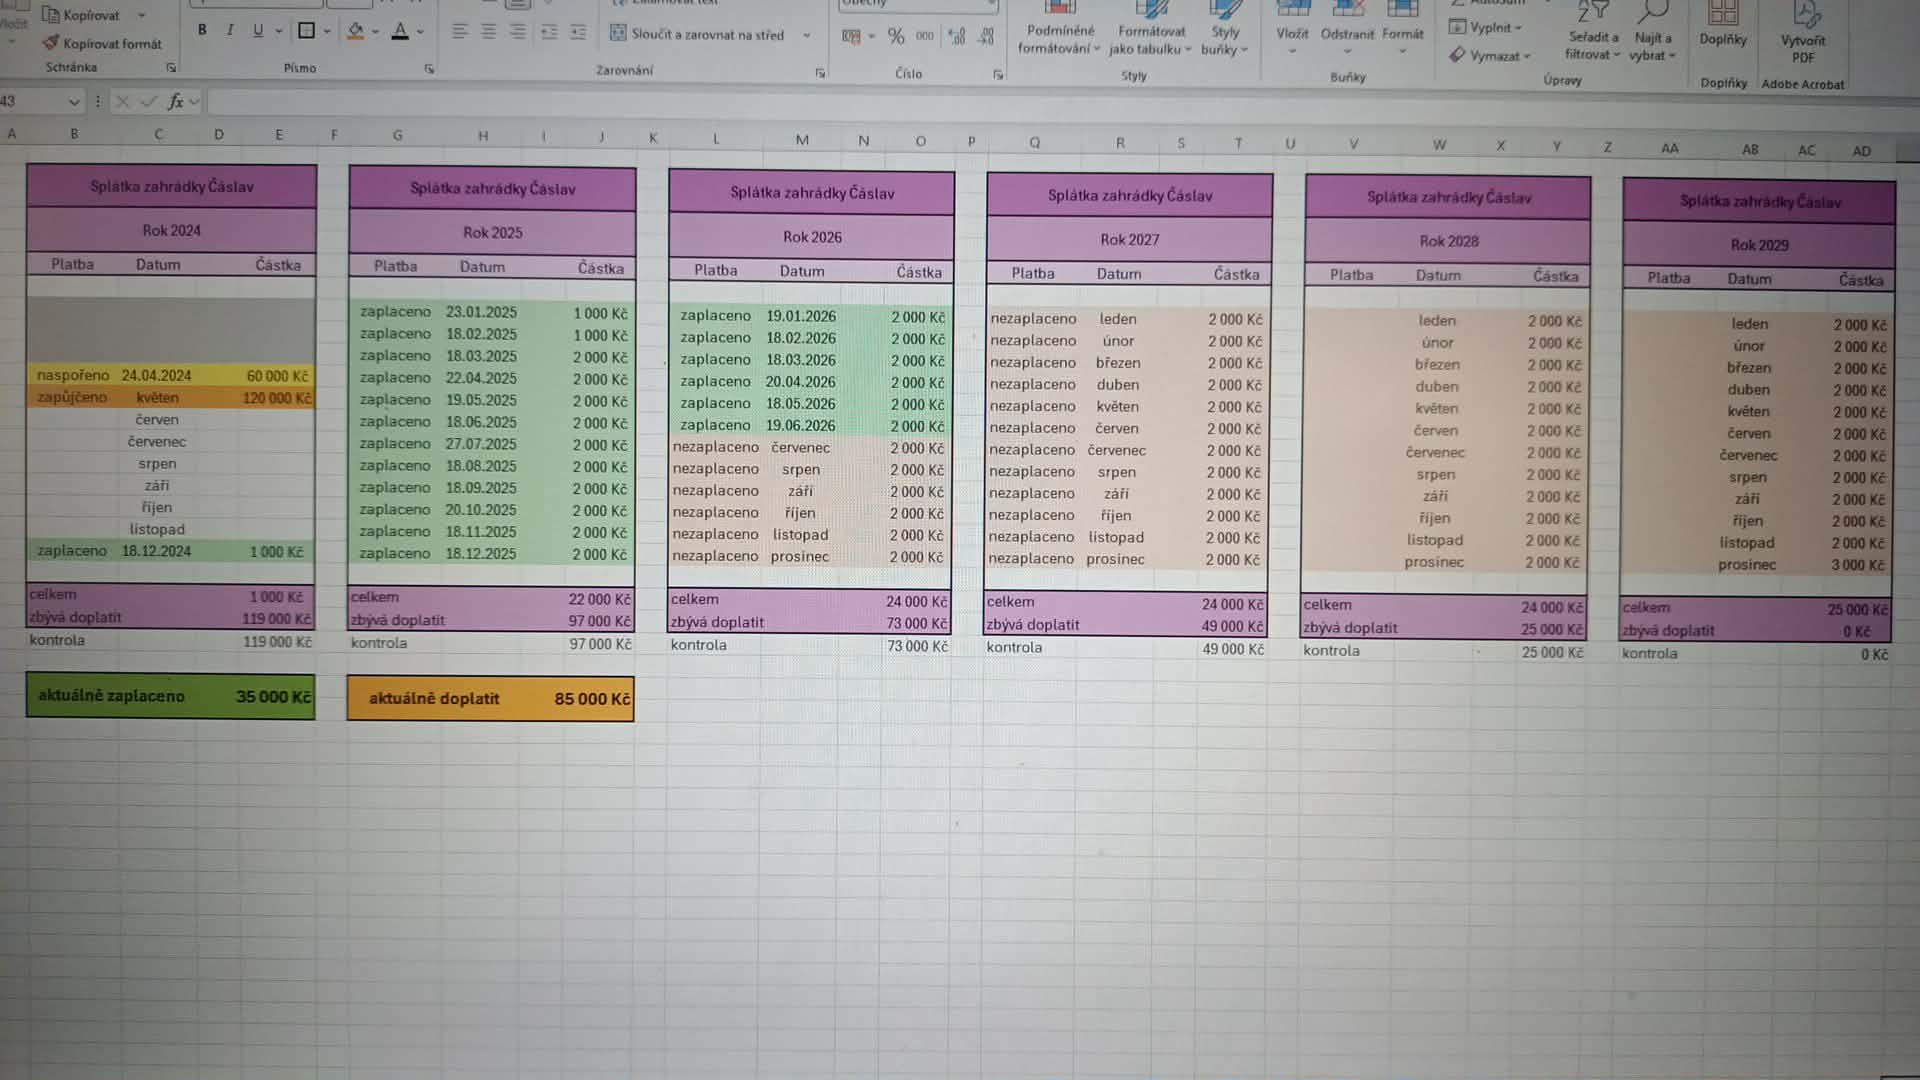Click the Borders icon
Screen dimensions: 1920x1080
click(x=307, y=31)
